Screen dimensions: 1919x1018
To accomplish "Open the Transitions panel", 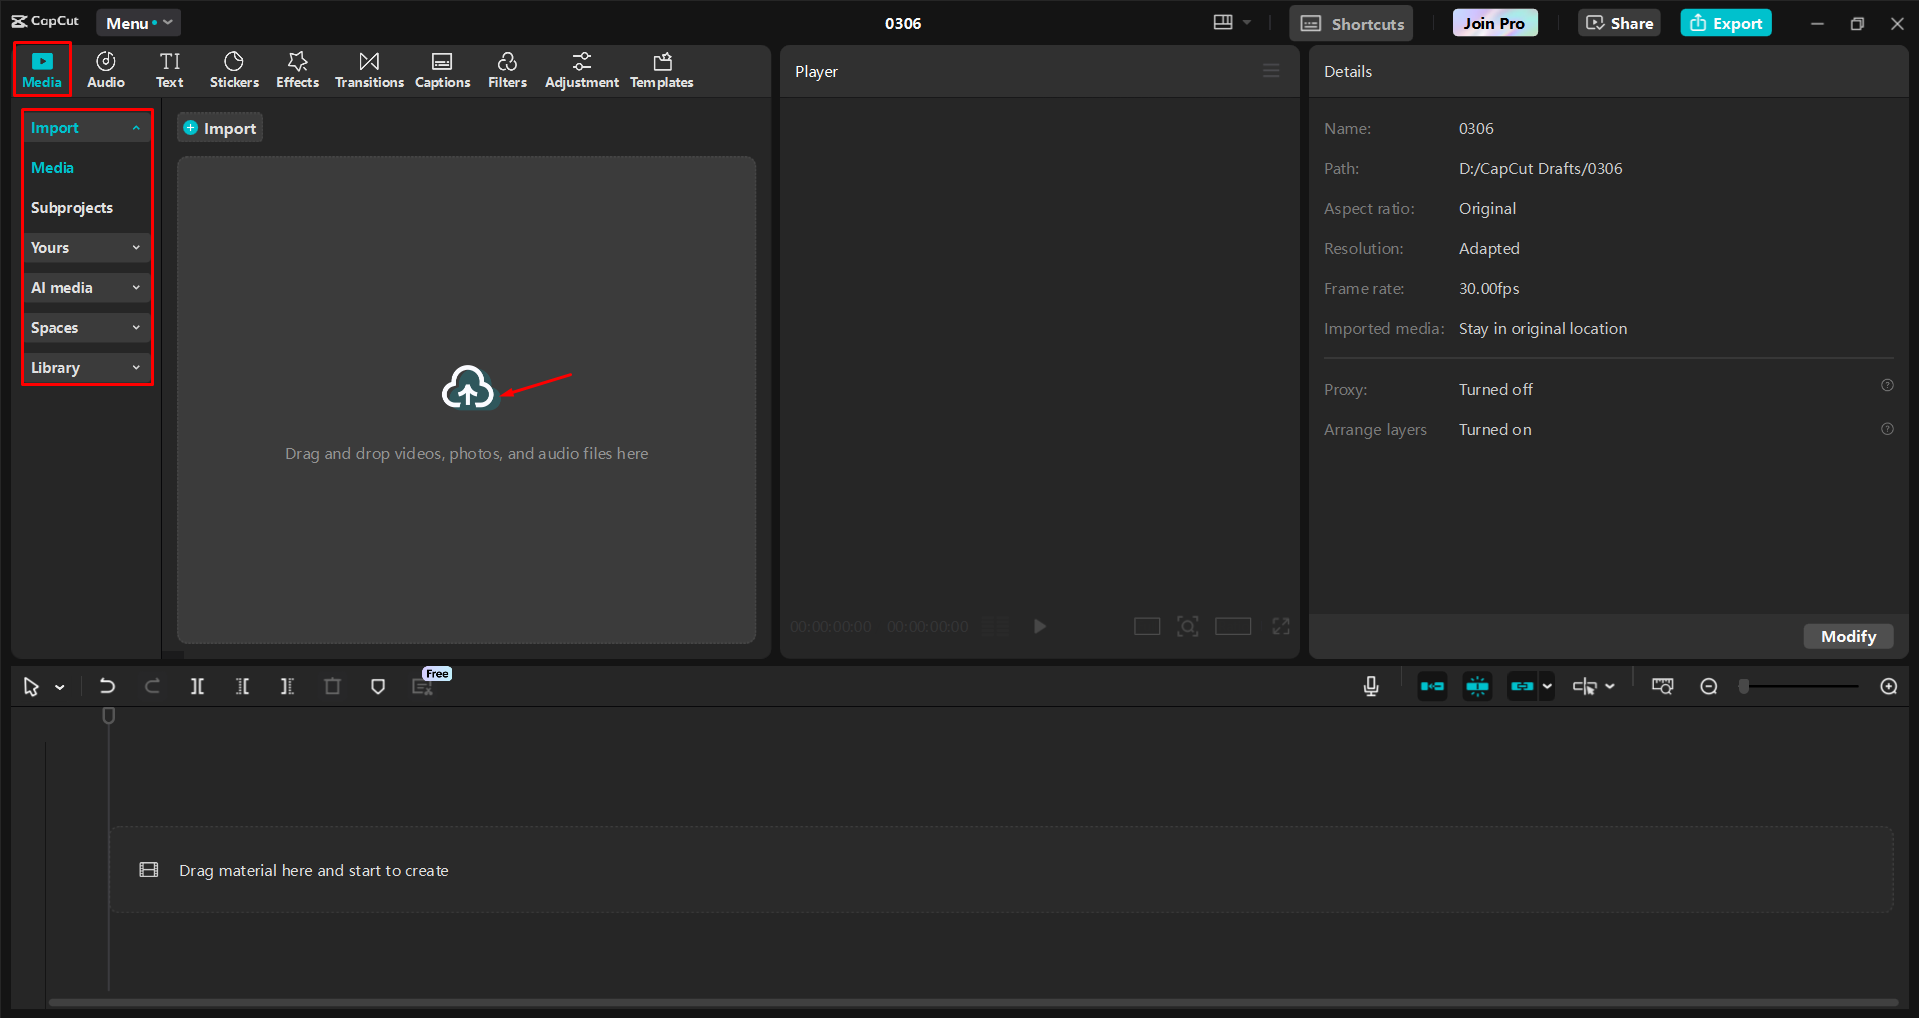I will coord(368,69).
